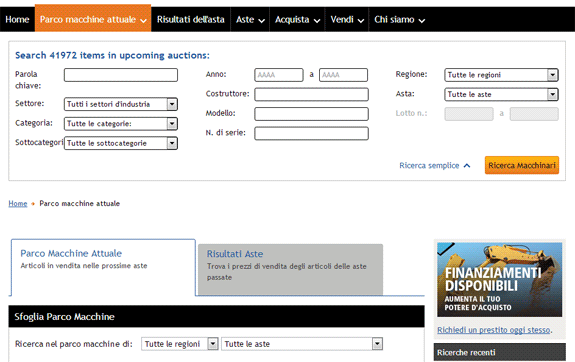Click the Search 41972 items heading
The width and height of the screenshot is (575, 362).
click(x=112, y=55)
